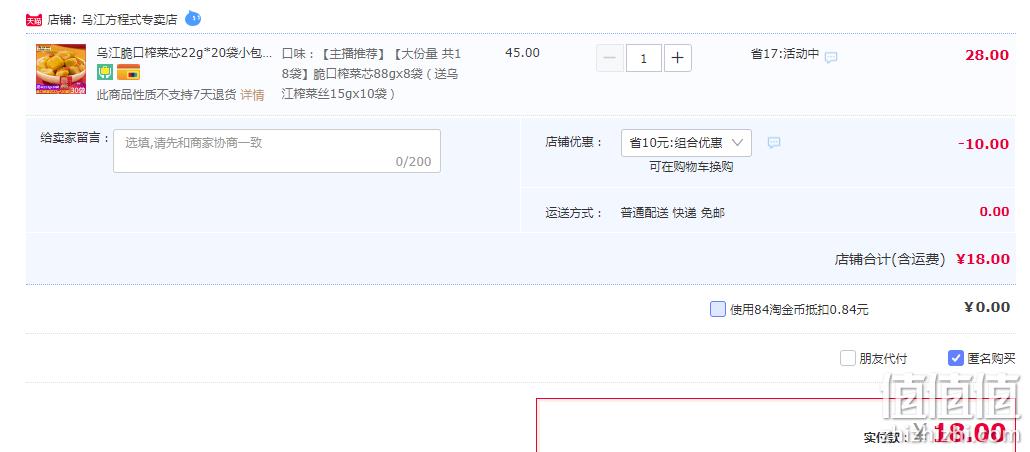Click the 省17:活动中 promotion text
Image resolution: width=1030 pixels, height=452 pixels.
(x=785, y=54)
